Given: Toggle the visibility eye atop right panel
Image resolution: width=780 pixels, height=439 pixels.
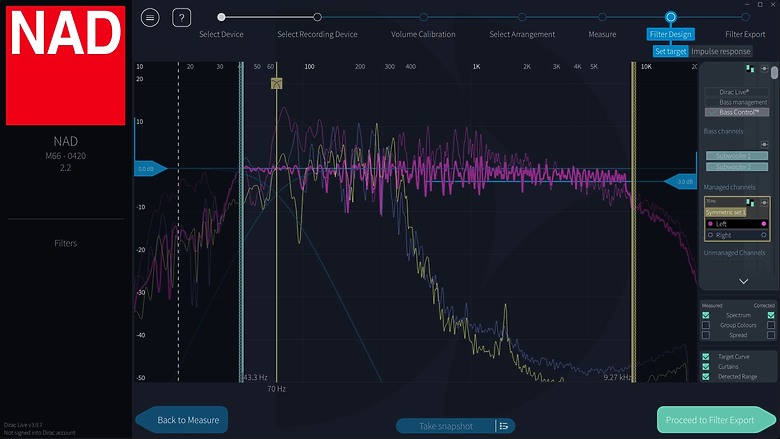Looking at the screenshot, I should point(765,69).
